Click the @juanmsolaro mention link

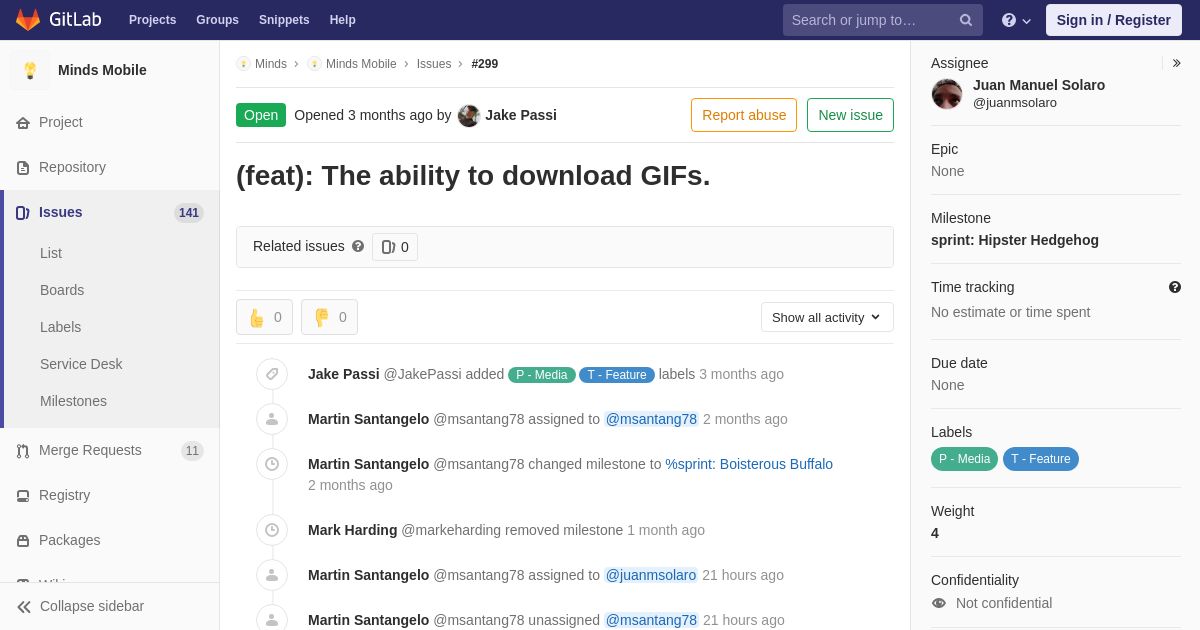651,575
